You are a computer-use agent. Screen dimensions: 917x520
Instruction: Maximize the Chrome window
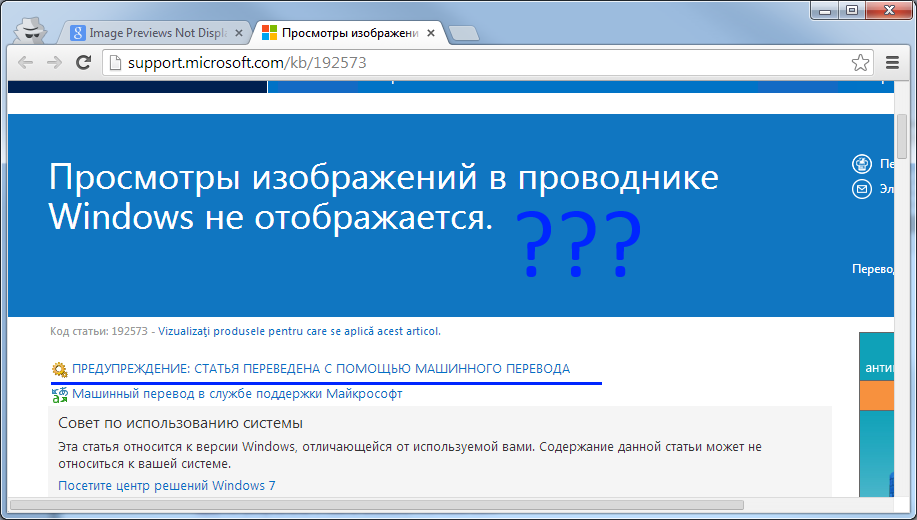tap(852, 10)
